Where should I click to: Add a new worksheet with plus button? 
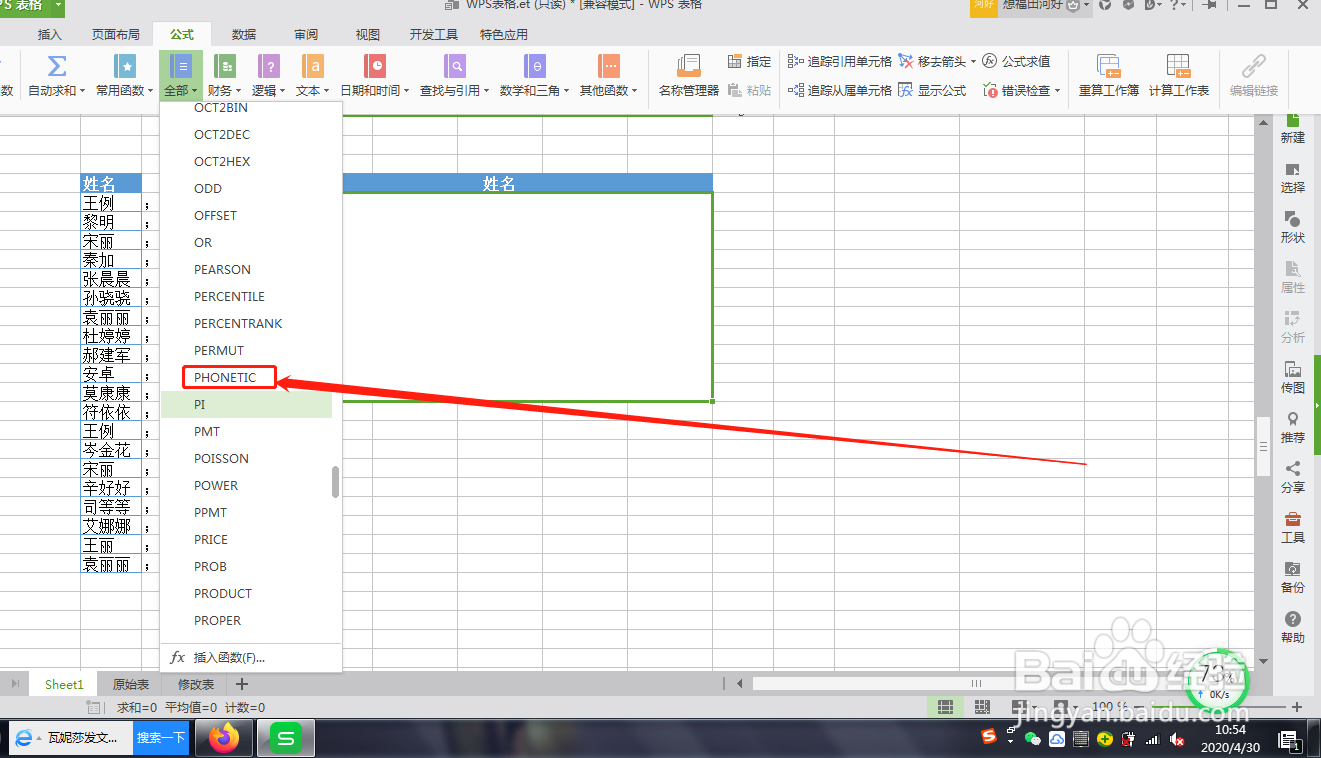click(x=241, y=684)
